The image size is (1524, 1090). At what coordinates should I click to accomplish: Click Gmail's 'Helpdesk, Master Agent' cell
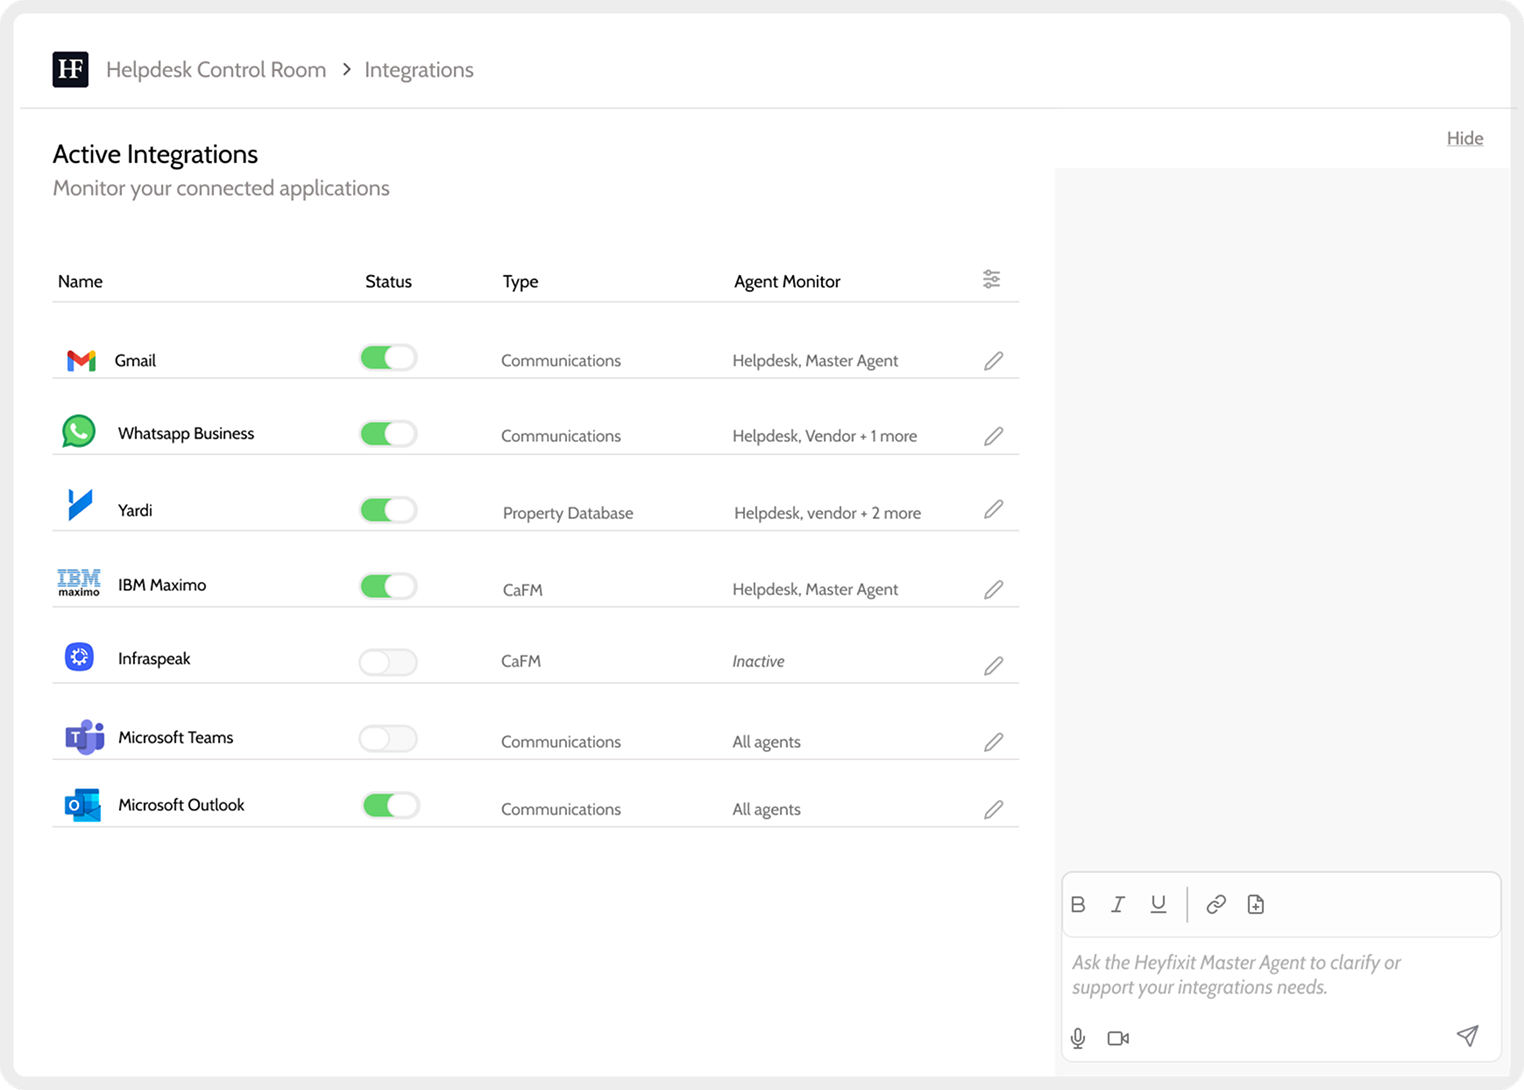[x=815, y=361]
